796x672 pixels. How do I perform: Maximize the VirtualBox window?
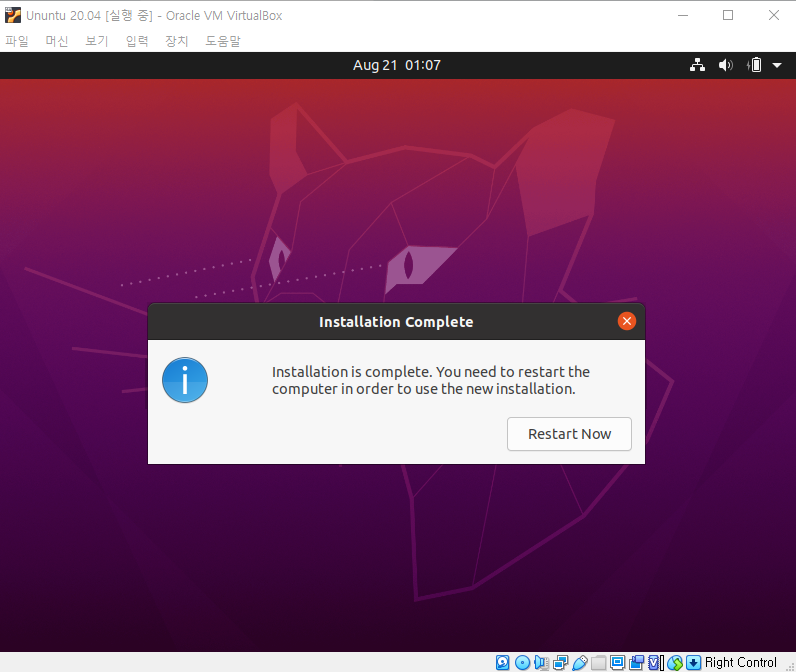coord(728,15)
